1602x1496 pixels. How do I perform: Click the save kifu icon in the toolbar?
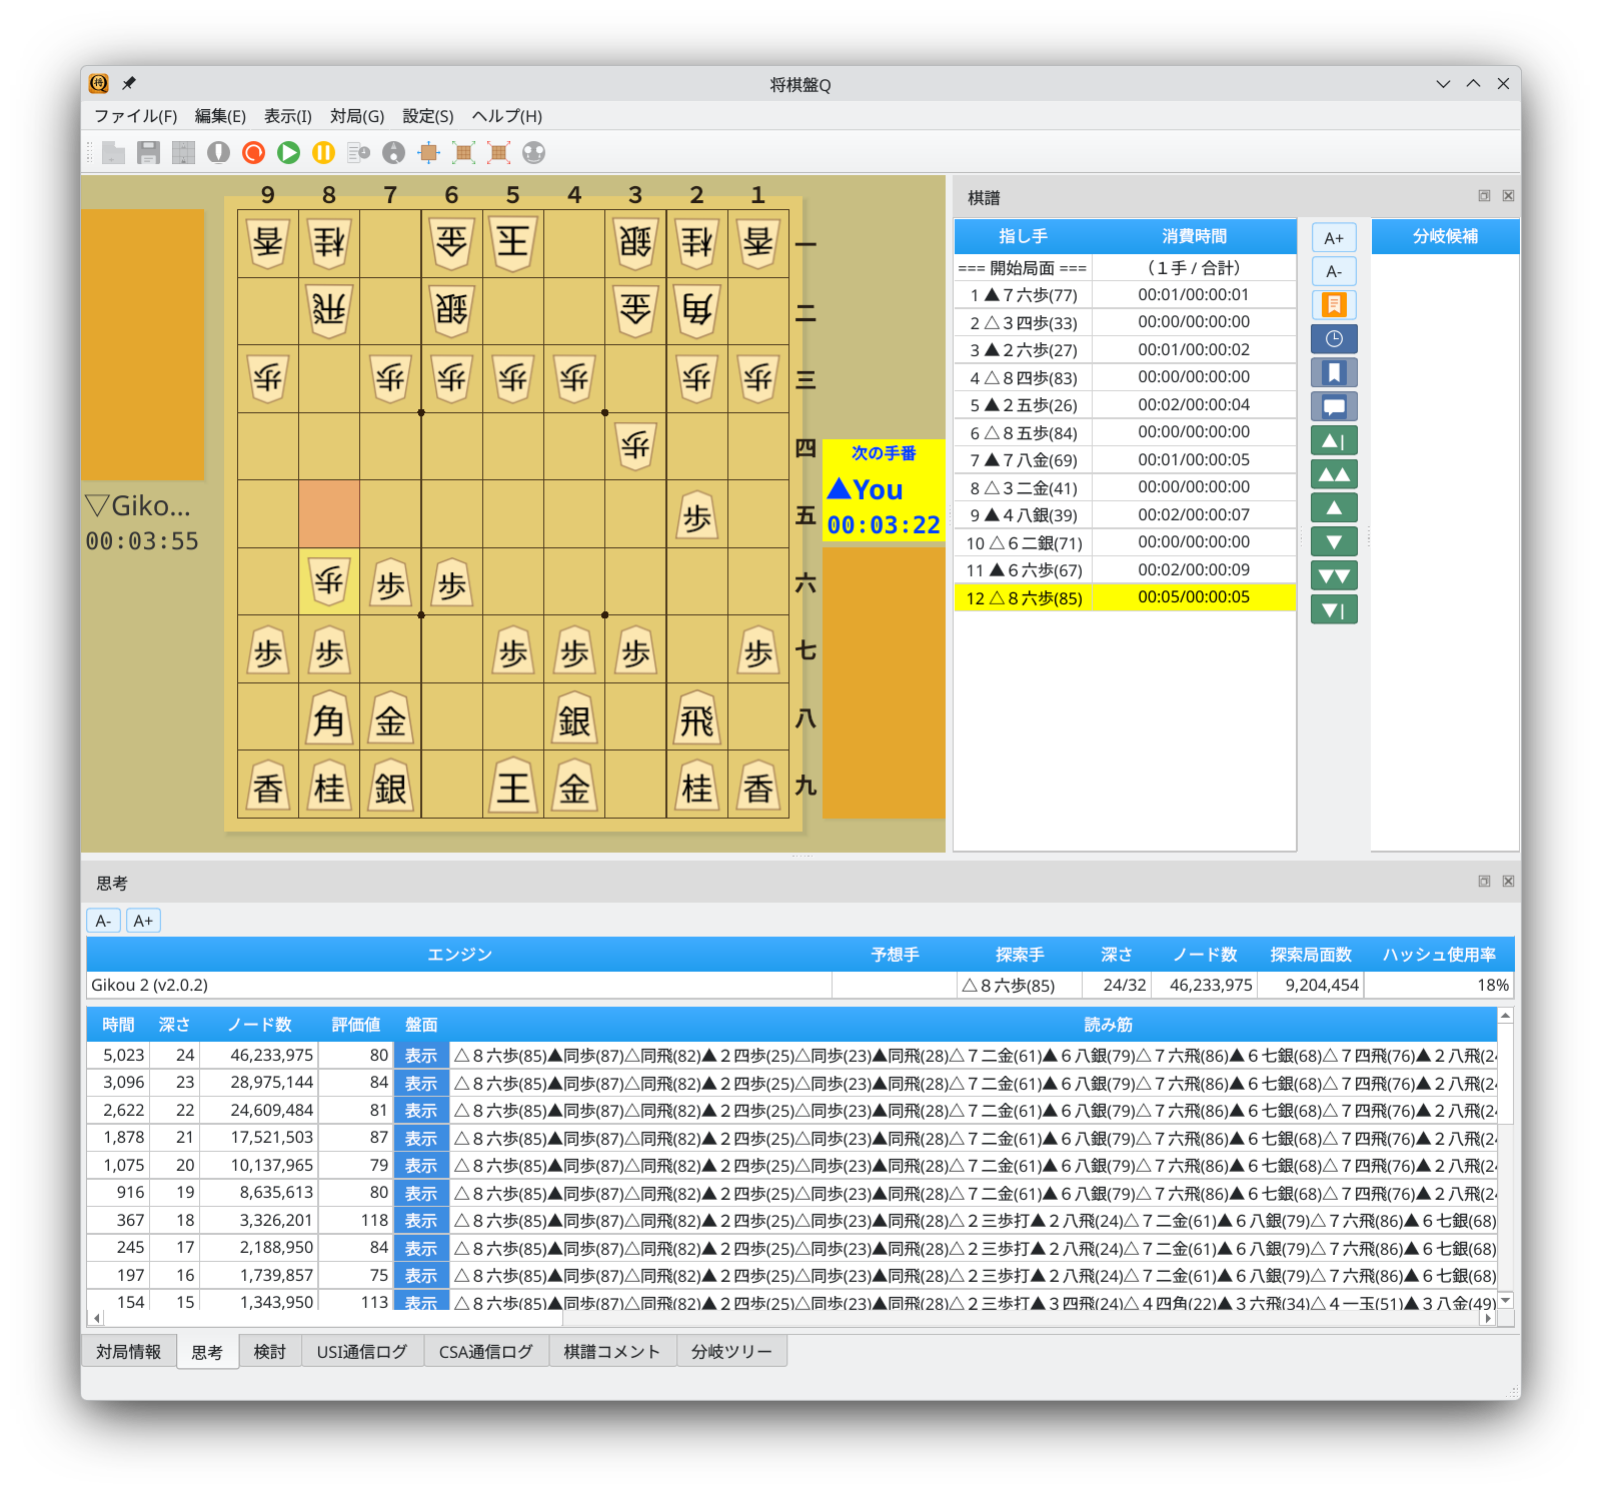[150, 152]
